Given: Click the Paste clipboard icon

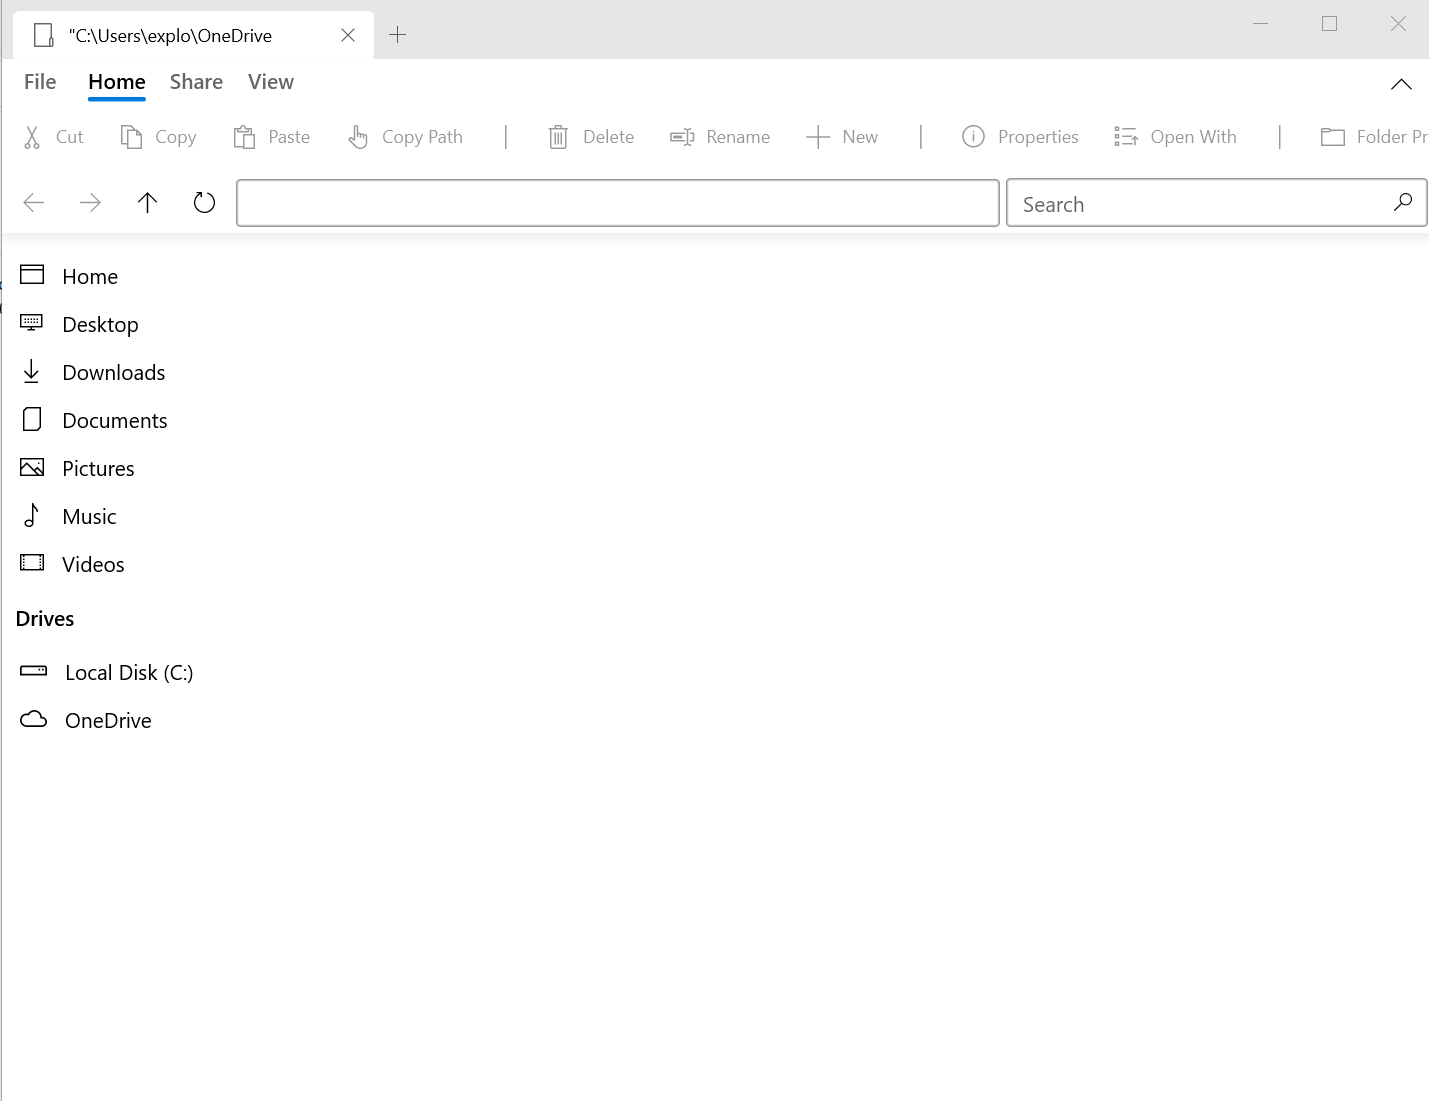Looking at the screenshot, I should [x=244, y=136].
